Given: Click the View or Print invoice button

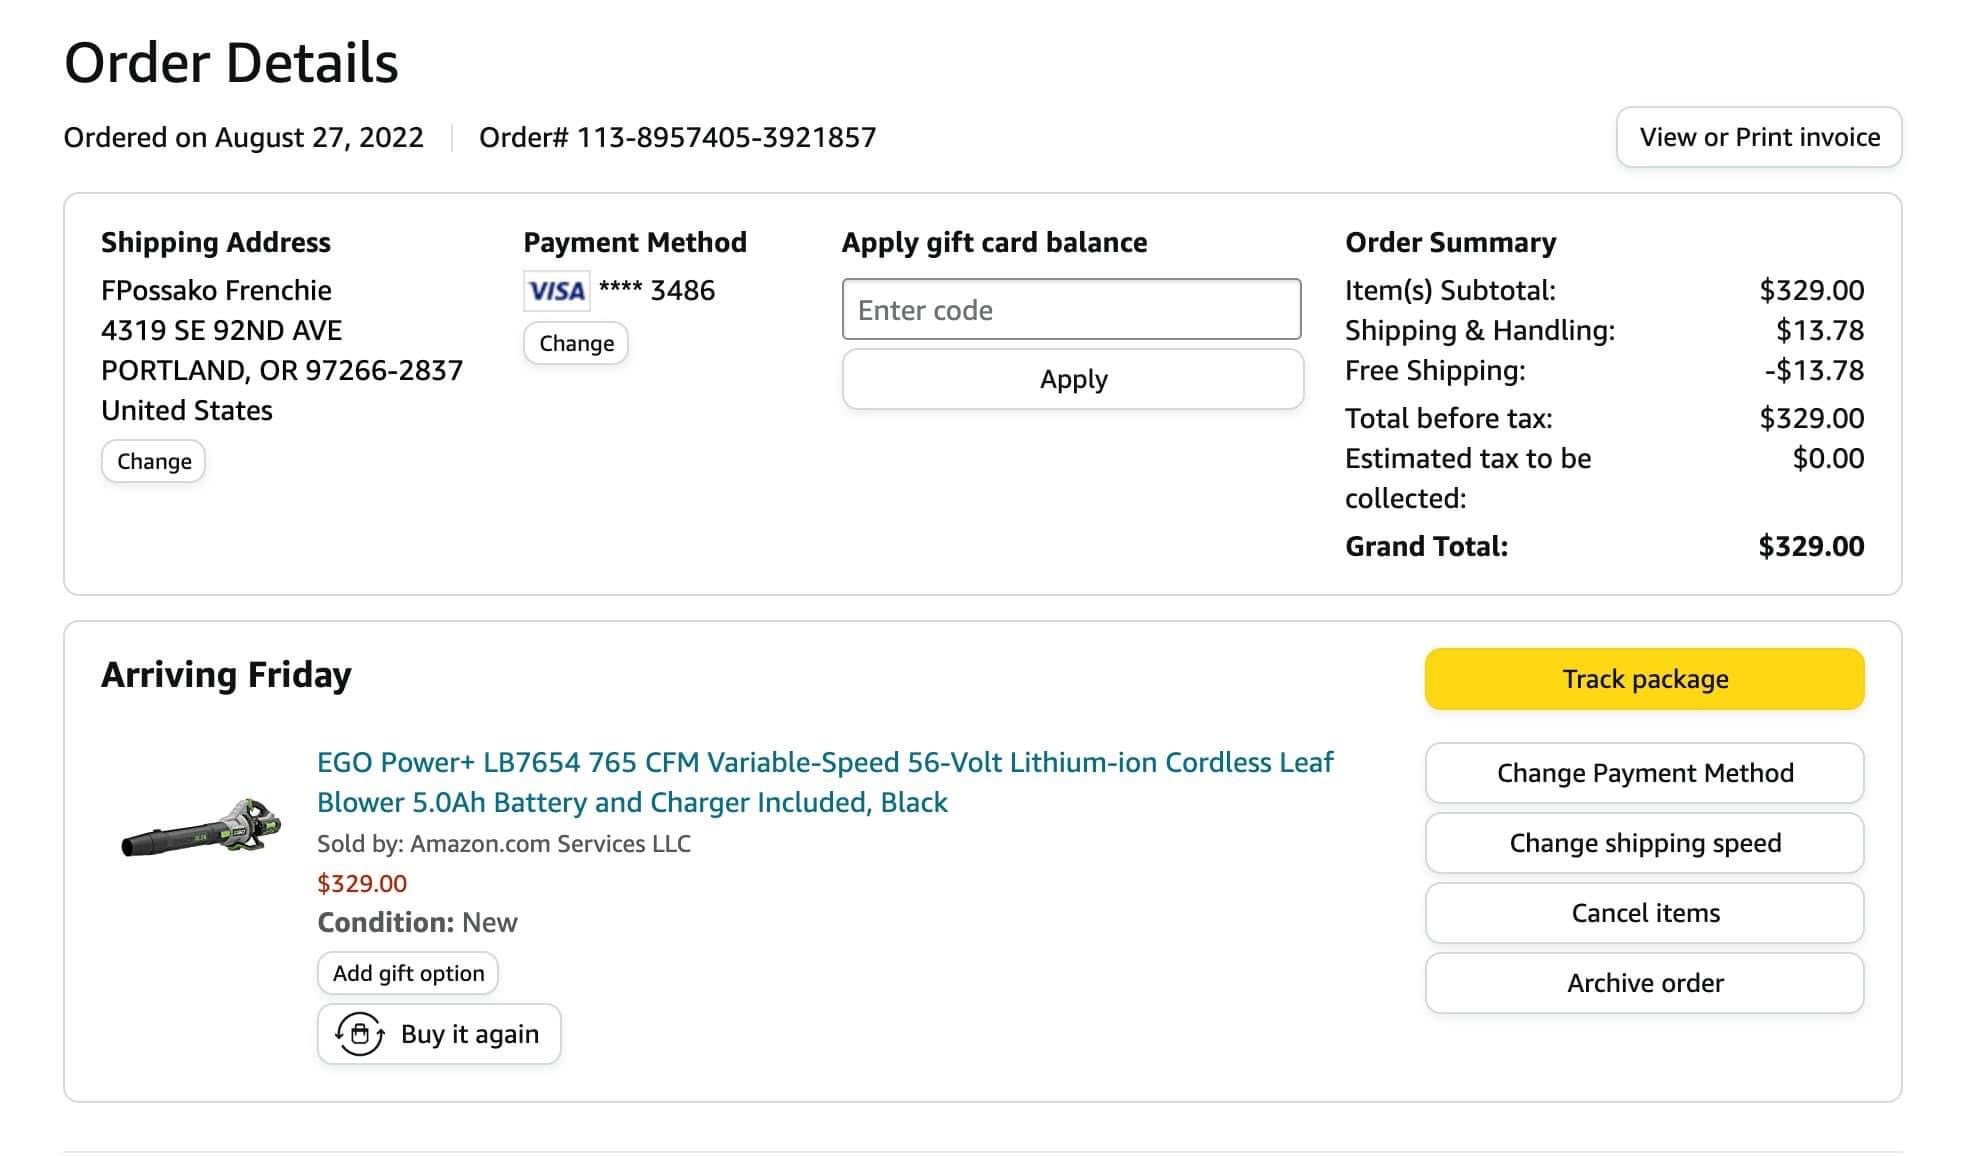Looking at the screenshot, I should click(1758, 137).
